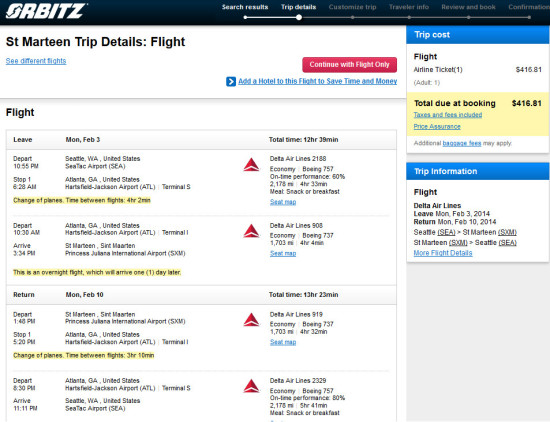Click the Delta logo for flight 908
The height and width of the screenshot is (422, 550).
pos(251,231)
